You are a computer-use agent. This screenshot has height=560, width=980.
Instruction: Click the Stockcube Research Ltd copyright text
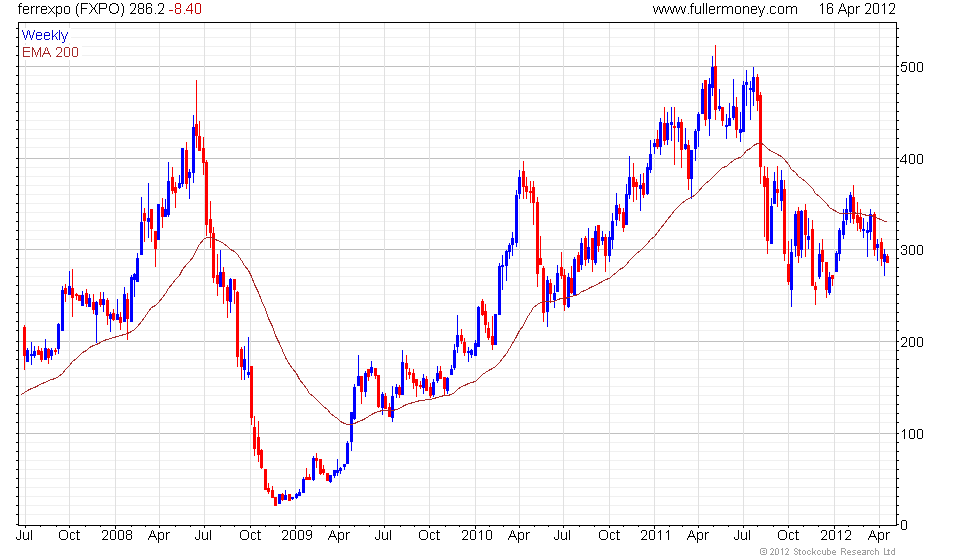(x=828, y=552)
